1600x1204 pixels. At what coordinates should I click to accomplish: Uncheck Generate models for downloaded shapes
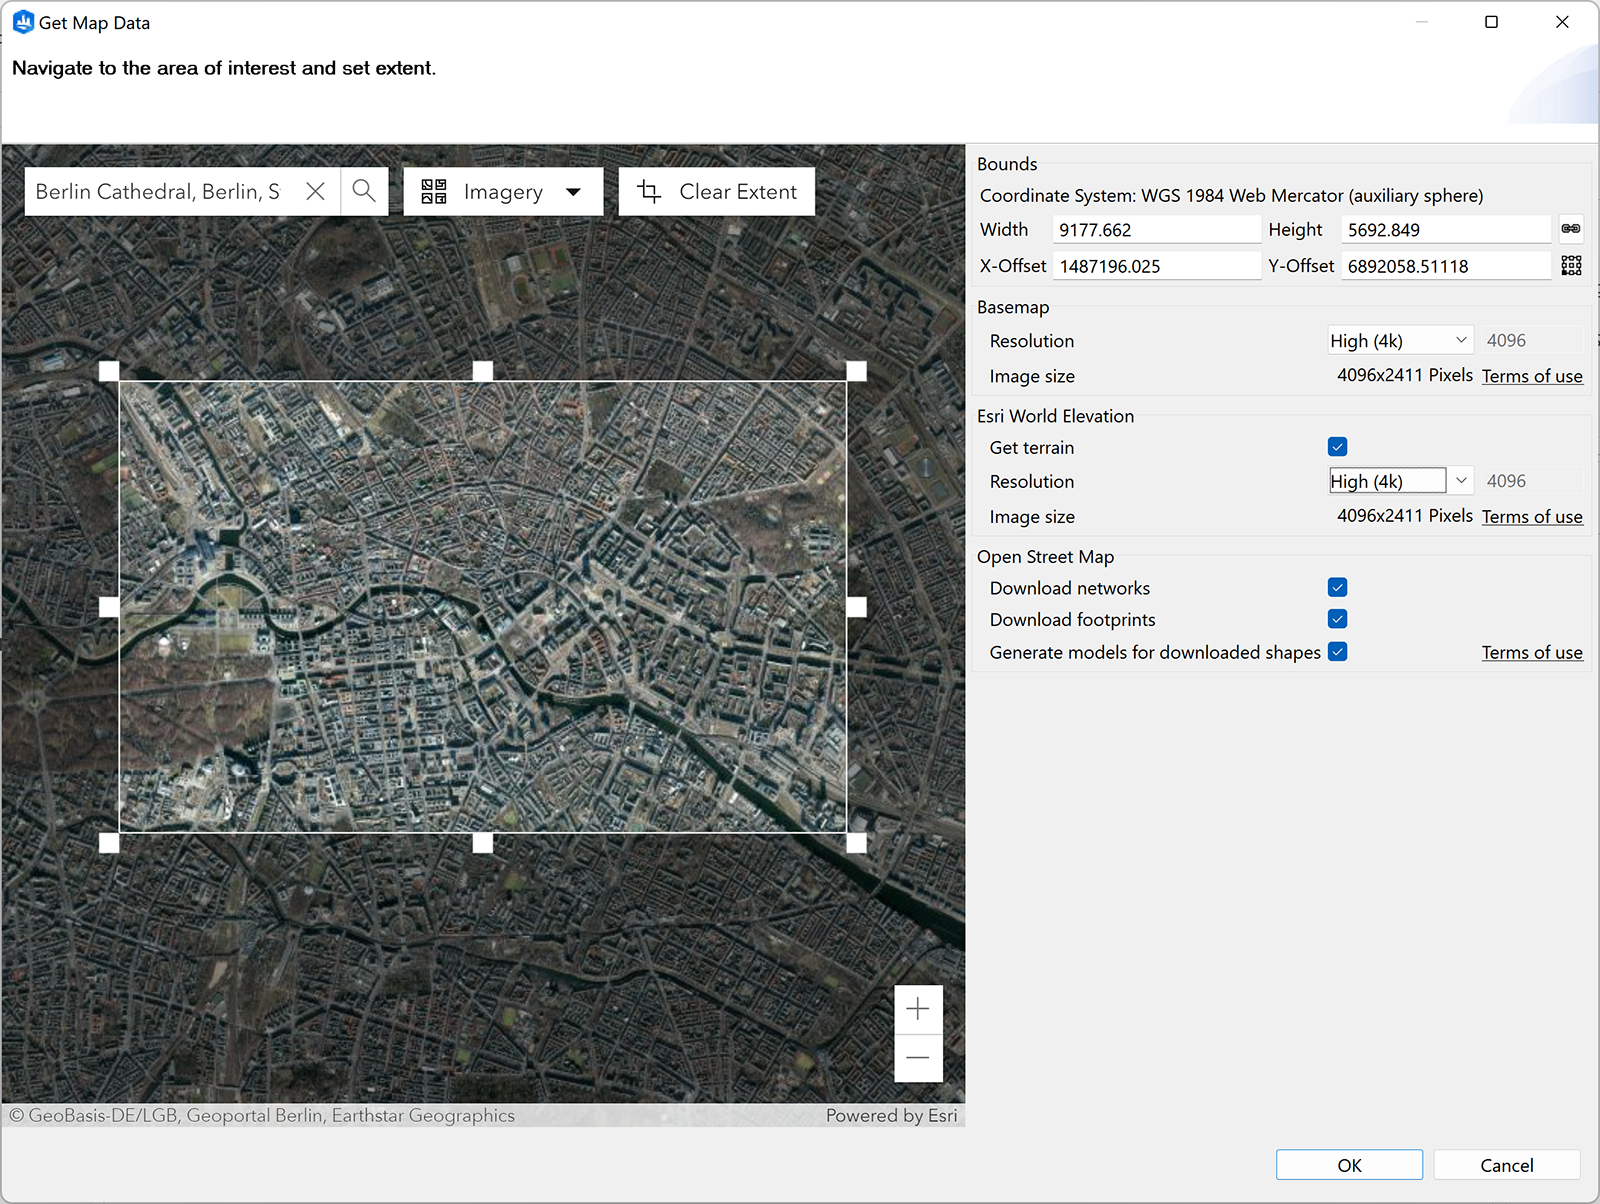pyautogui.click(x=1337, y=651)
